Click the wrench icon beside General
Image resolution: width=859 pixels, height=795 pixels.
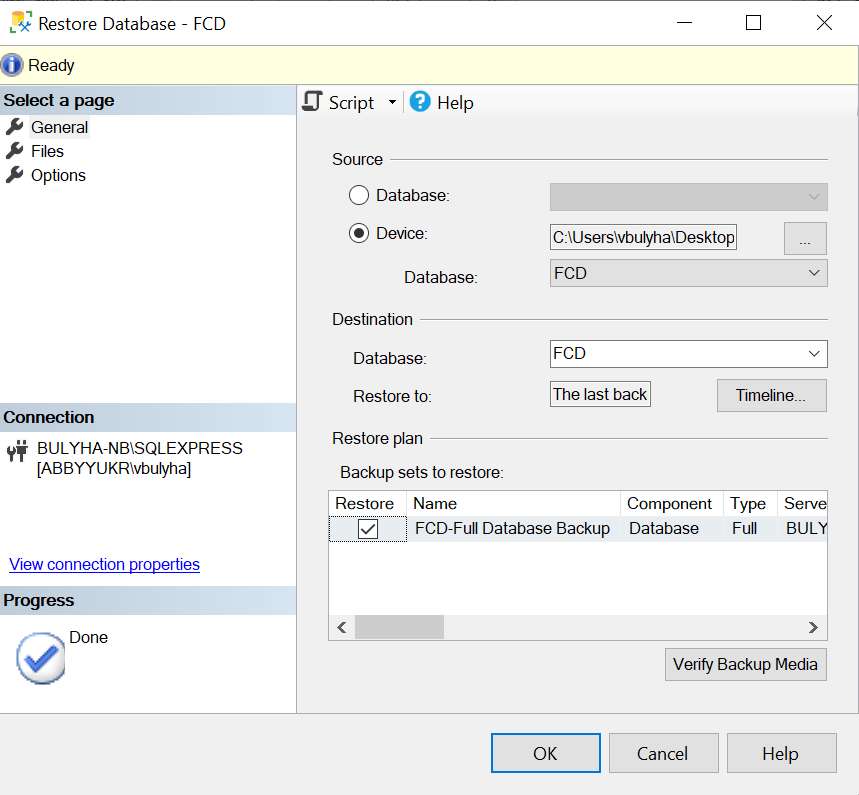point(15,127)
